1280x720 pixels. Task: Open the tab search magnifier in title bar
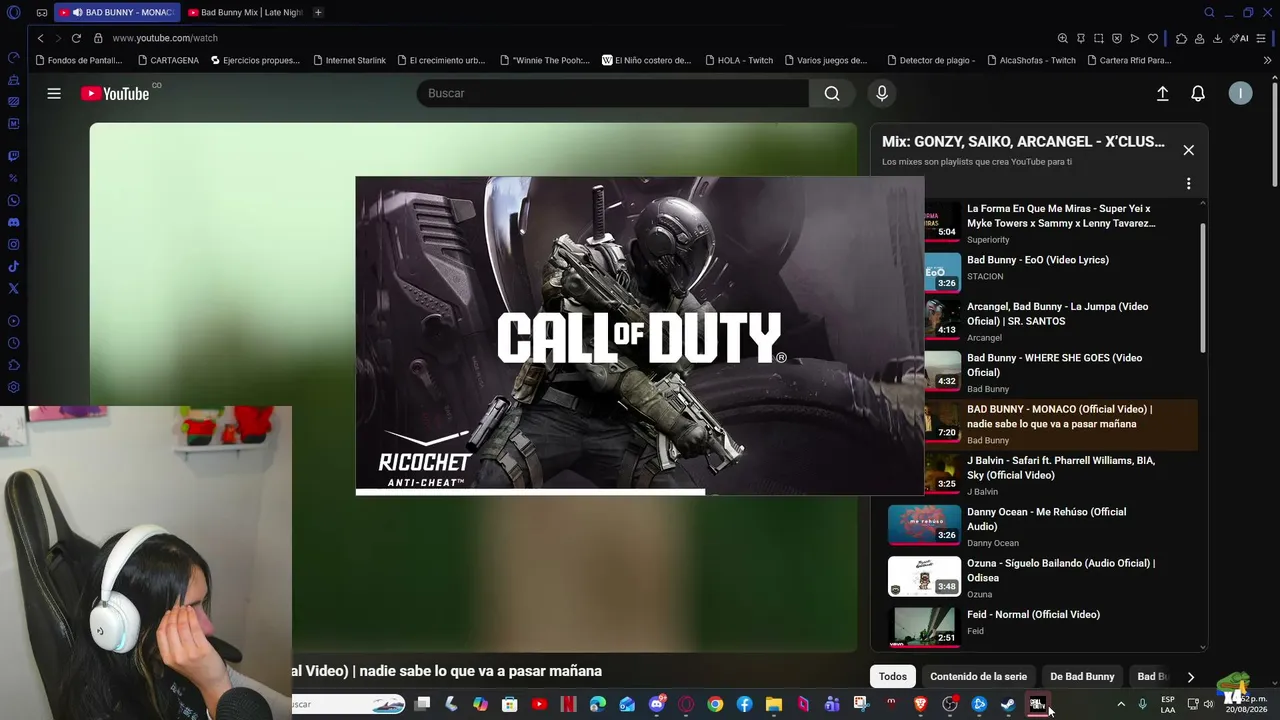pyautogui.click(x=1209, y=13)
